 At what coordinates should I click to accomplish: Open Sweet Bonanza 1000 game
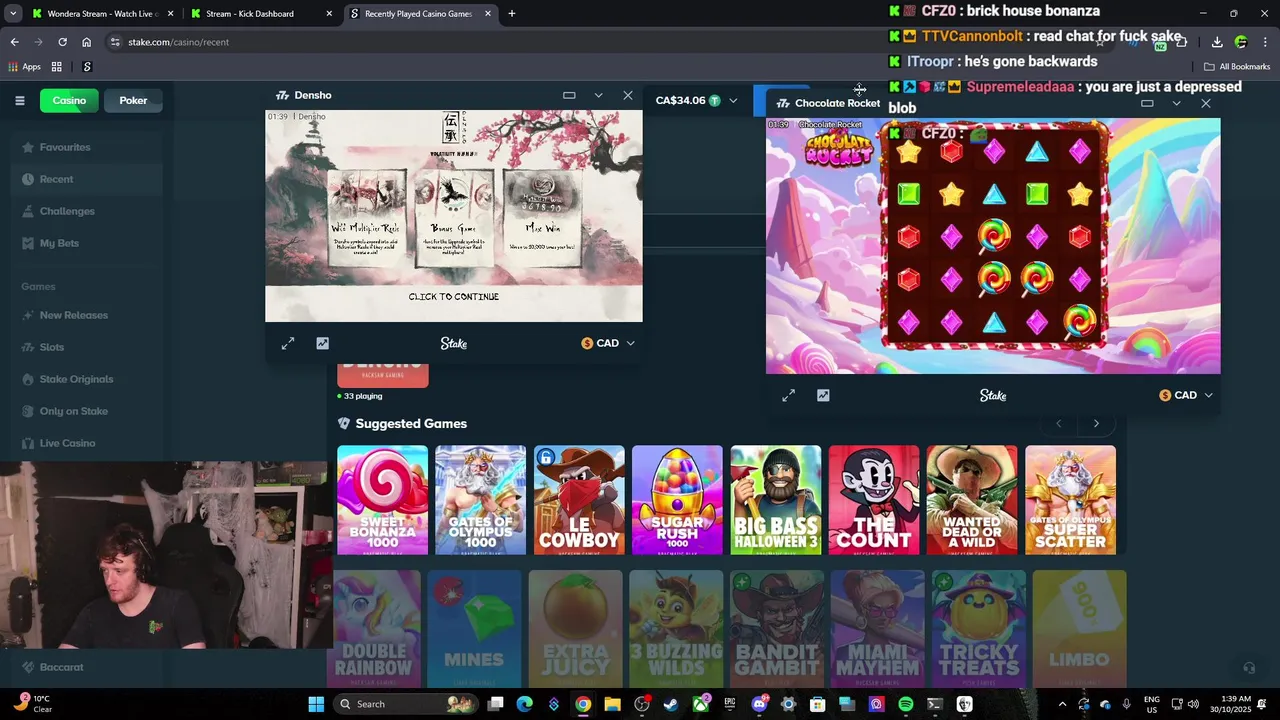tap(382, 500)
